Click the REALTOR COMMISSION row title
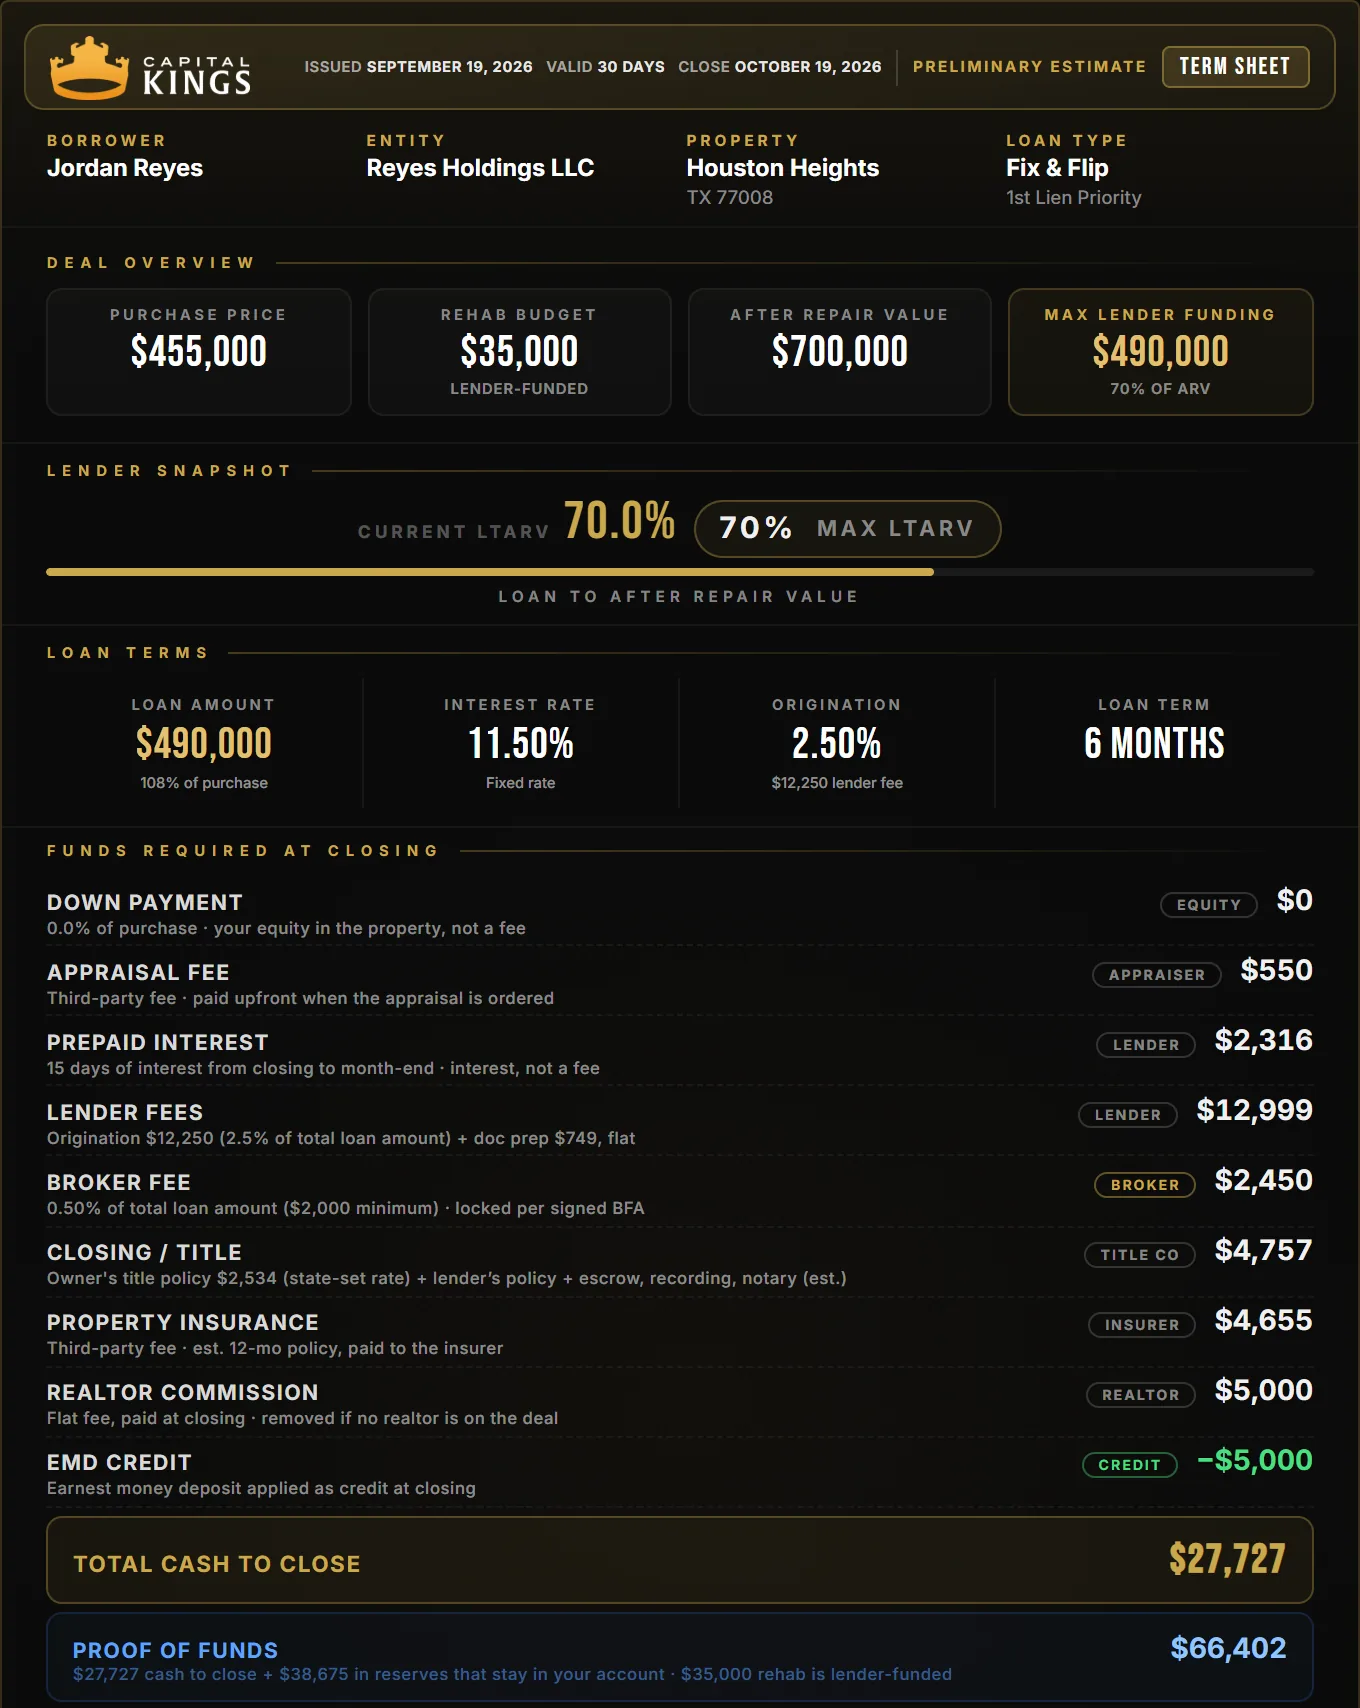The height and width of the screenshot is (1708, 1360). coord(183,1393)
